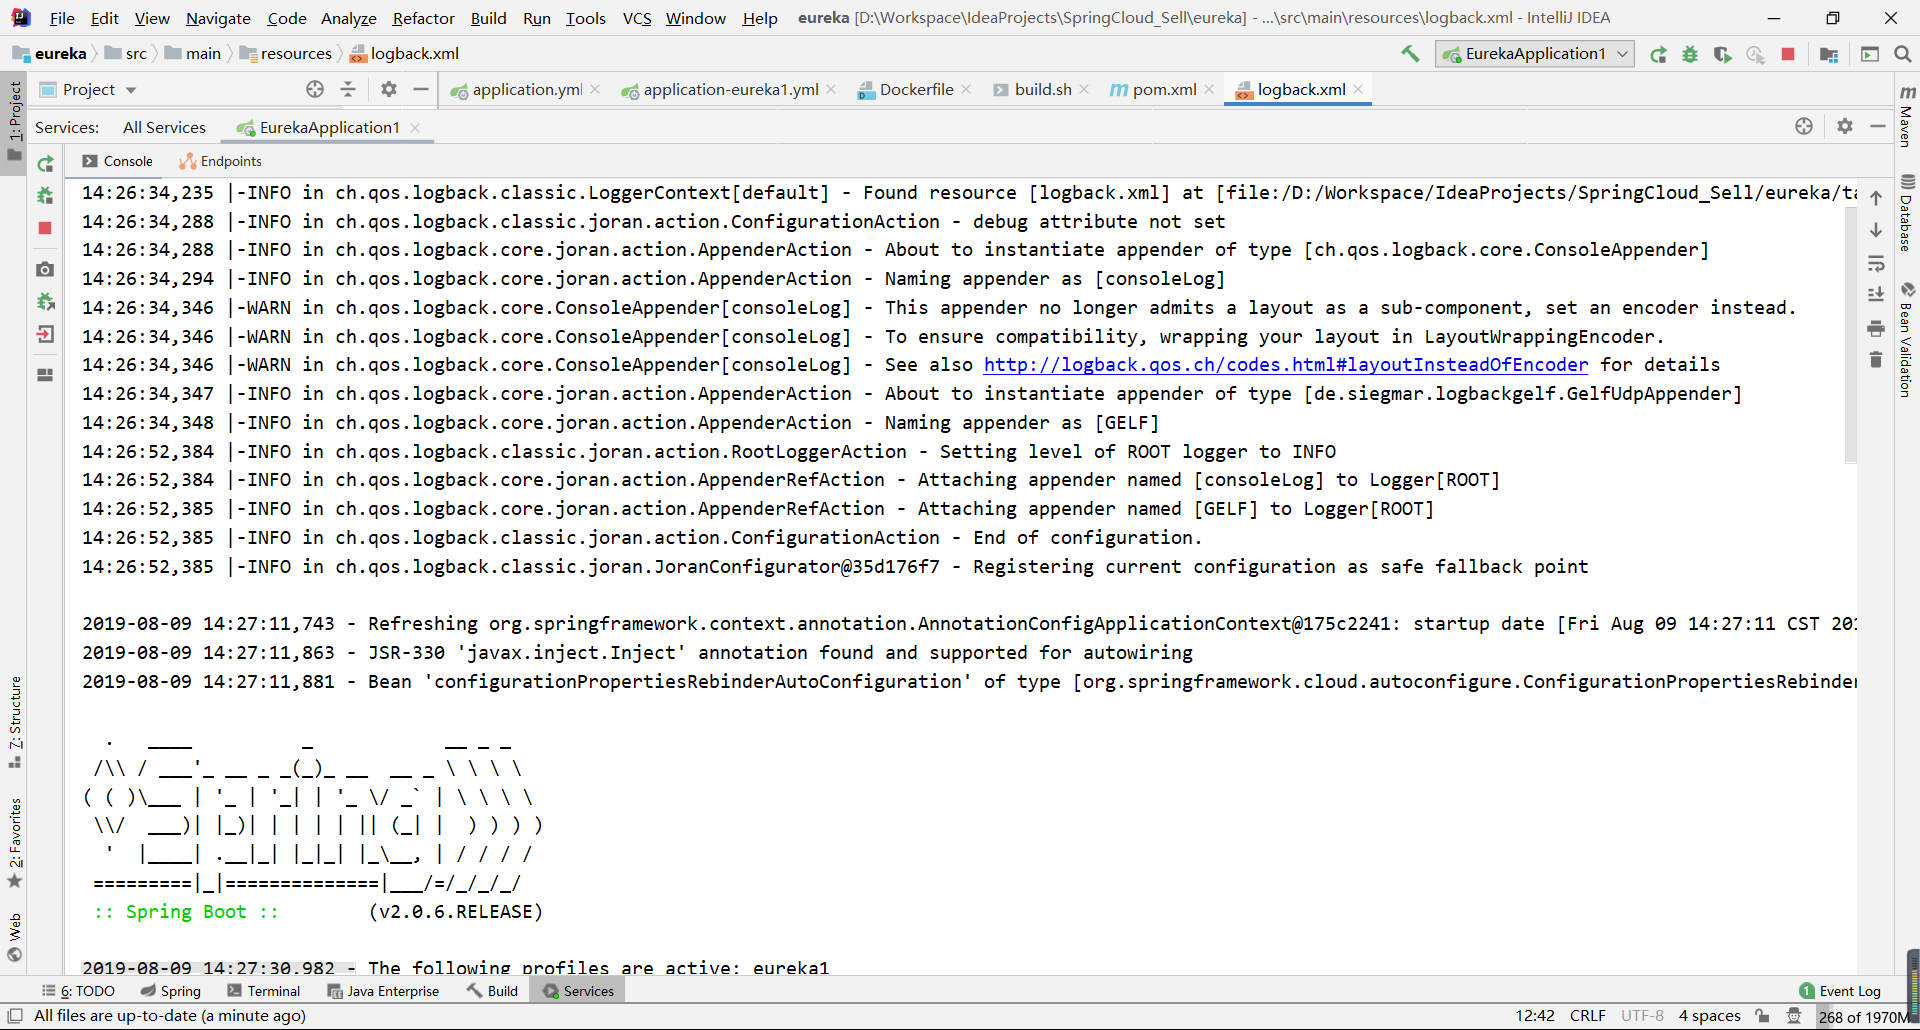
Task: Click Services panel crosshair navigate icon
Action: click(1804, 126)
